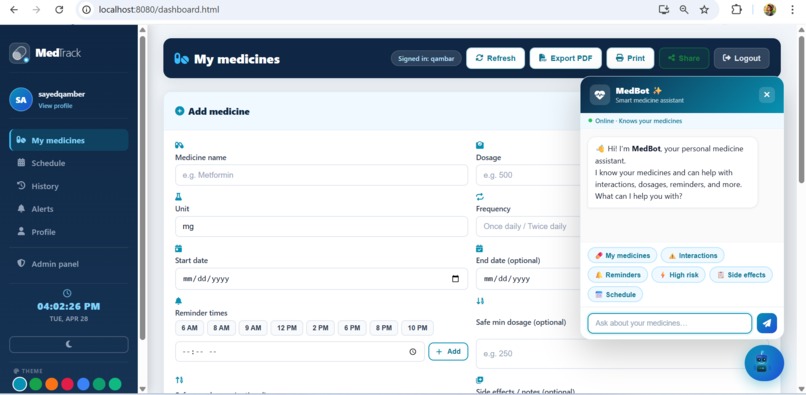The width and height of the screenshot is (806, 395).
Task: Click the High risk quick chip
Action: click(x=679, y=275)
